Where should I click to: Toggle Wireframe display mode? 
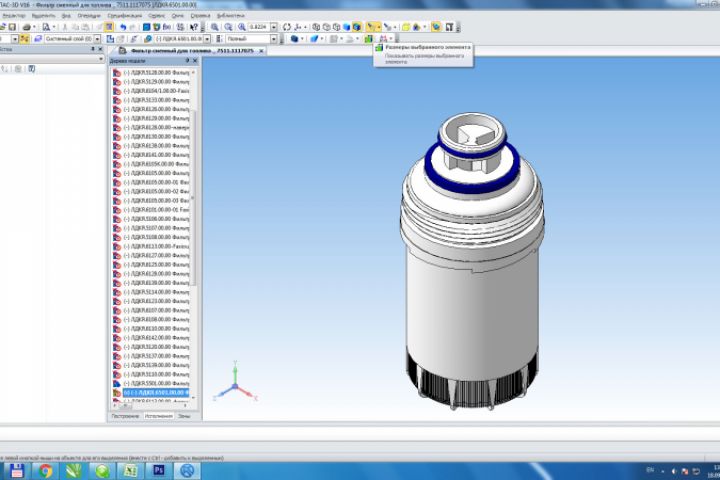(316, 27)
